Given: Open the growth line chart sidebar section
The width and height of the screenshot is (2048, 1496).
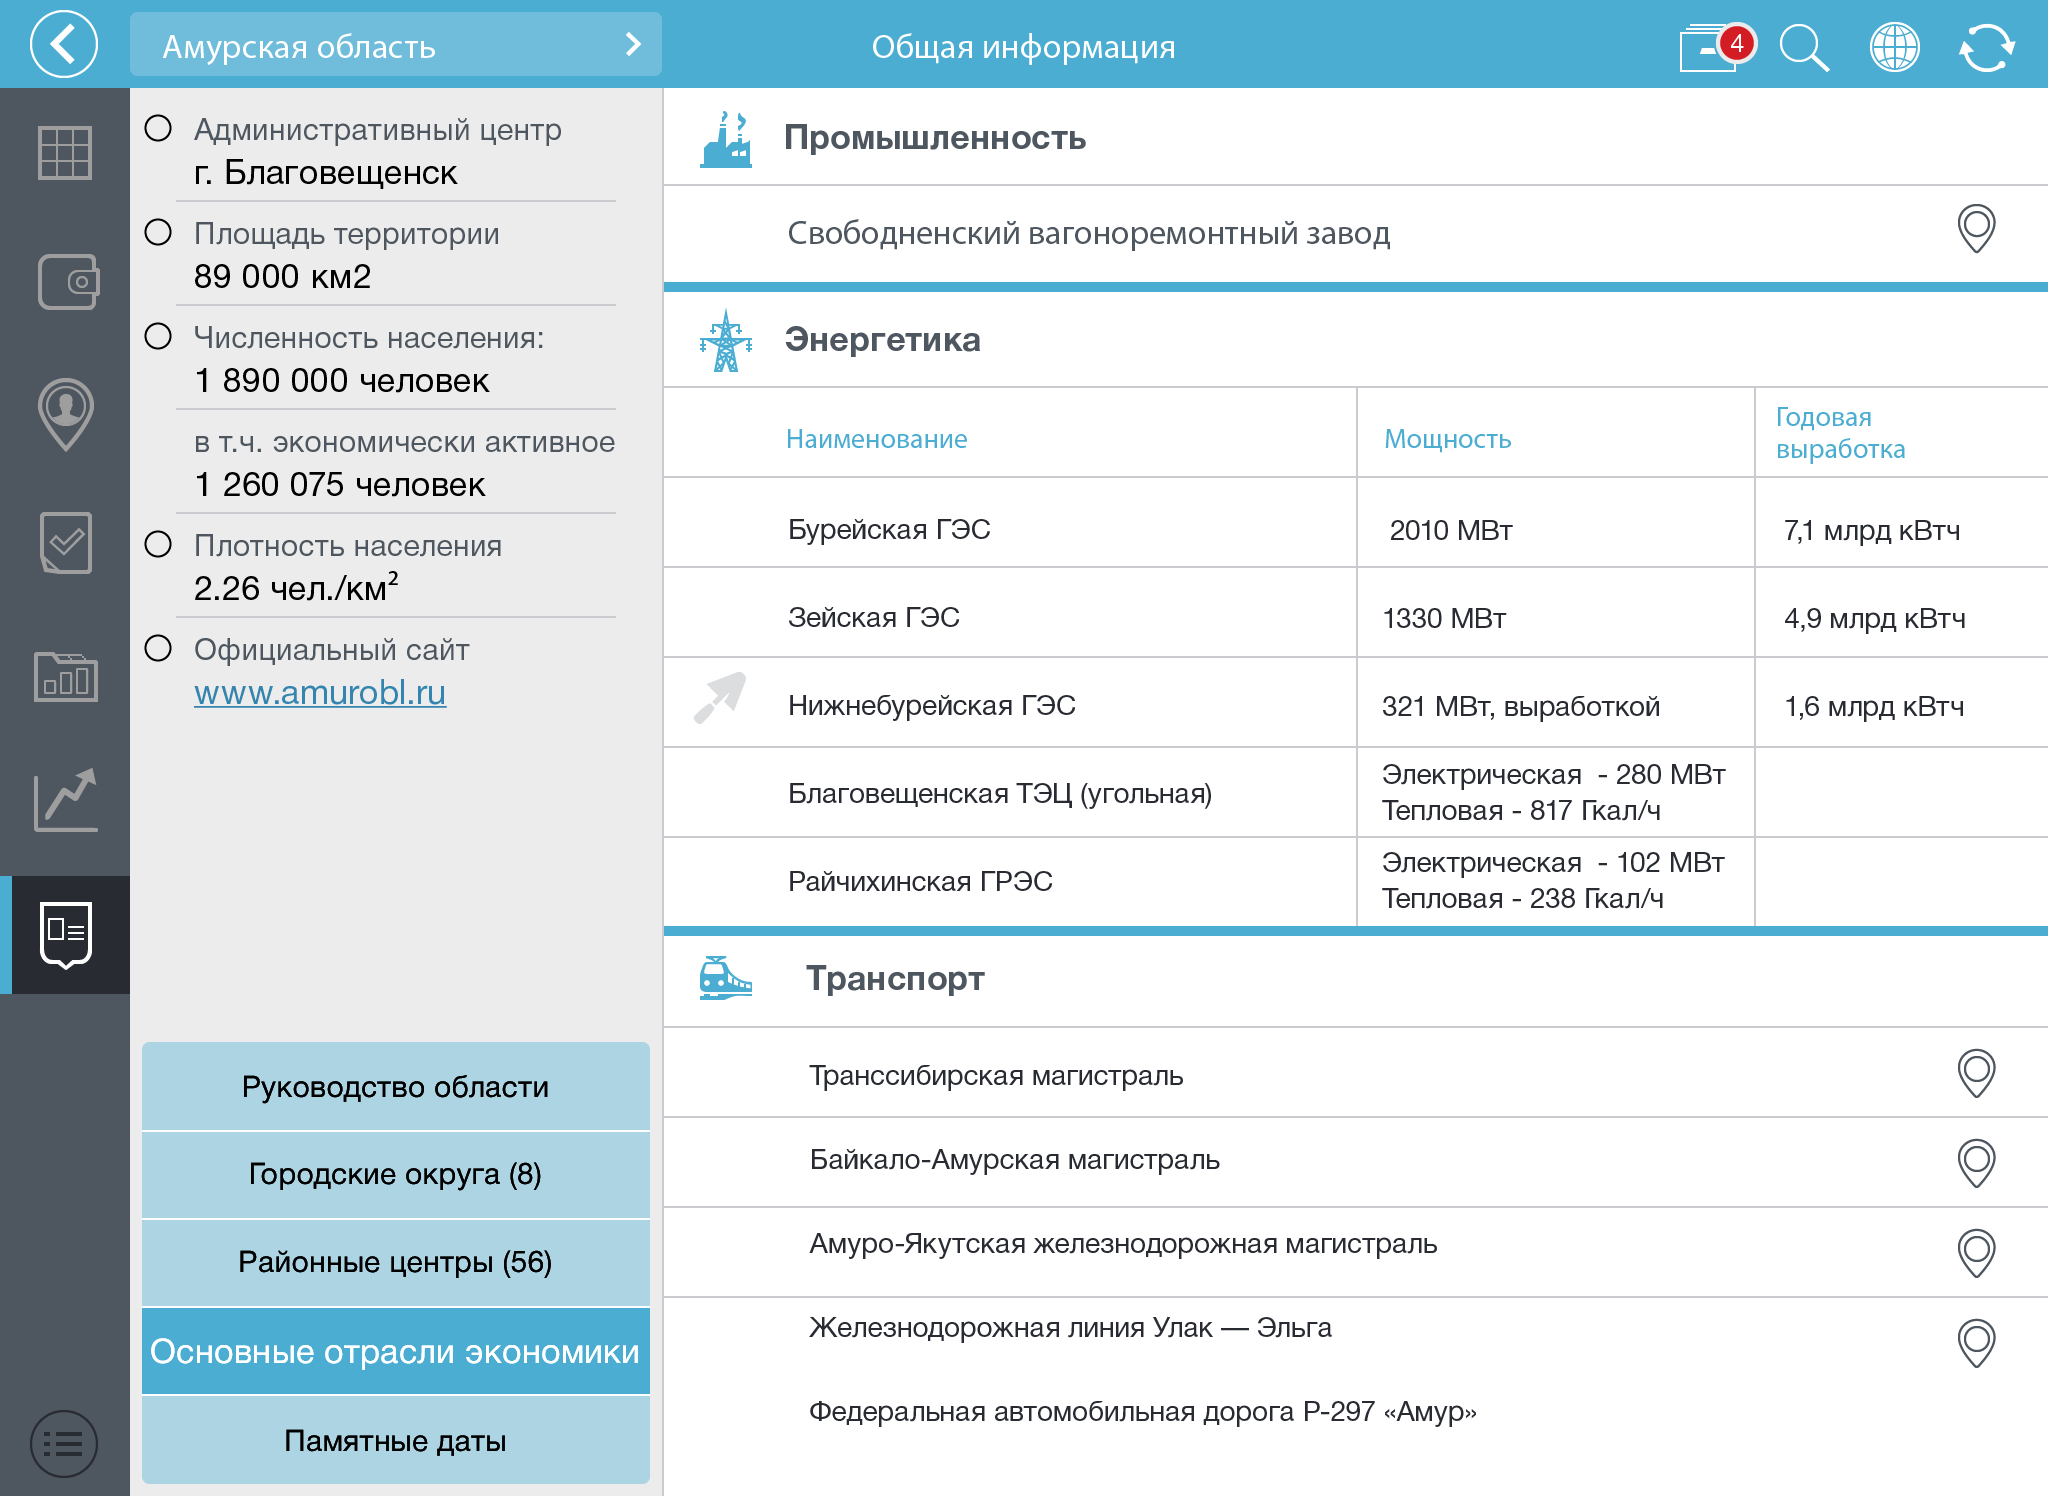Looking at the screenshot, I should tap(66, 800).
